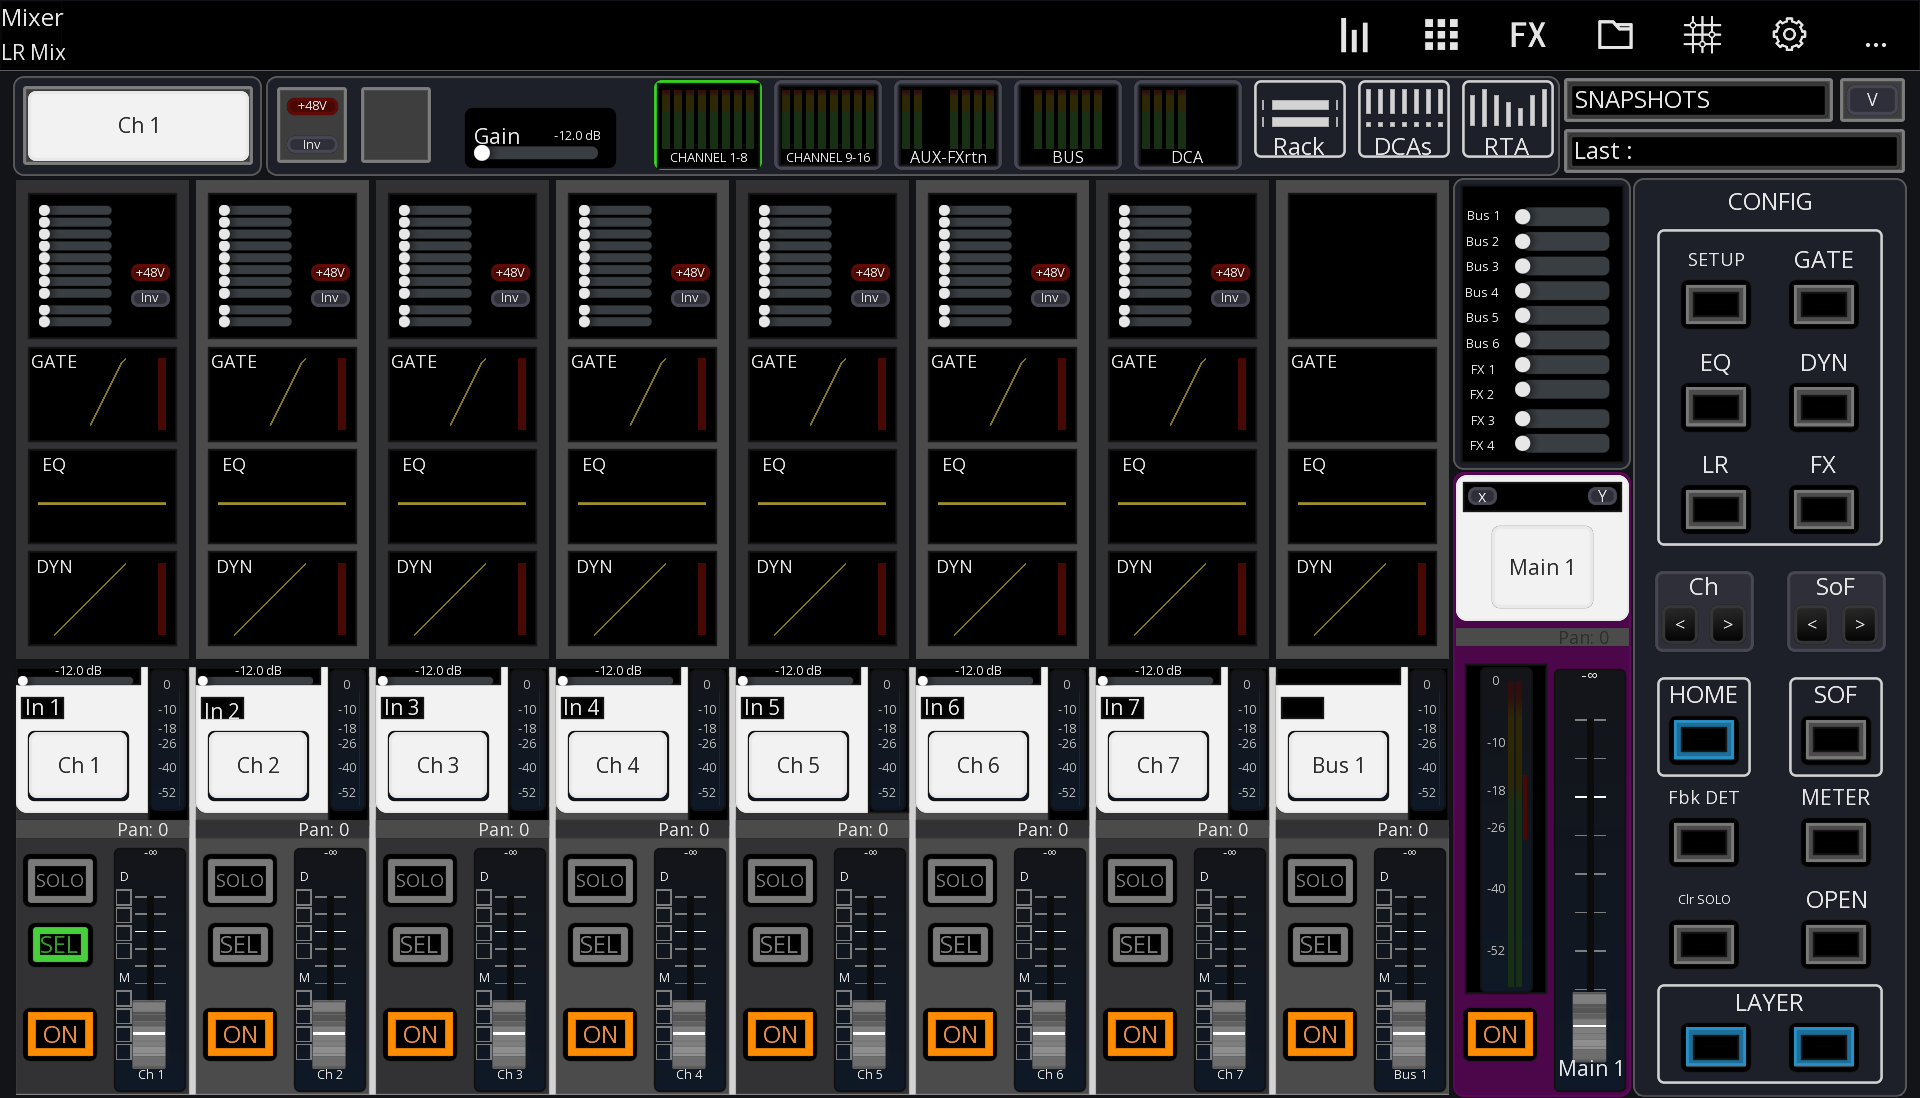
Task: Toggle Inv polarity on Ch 4 panel
Action: pyautogui.click(x=690, y=298)
